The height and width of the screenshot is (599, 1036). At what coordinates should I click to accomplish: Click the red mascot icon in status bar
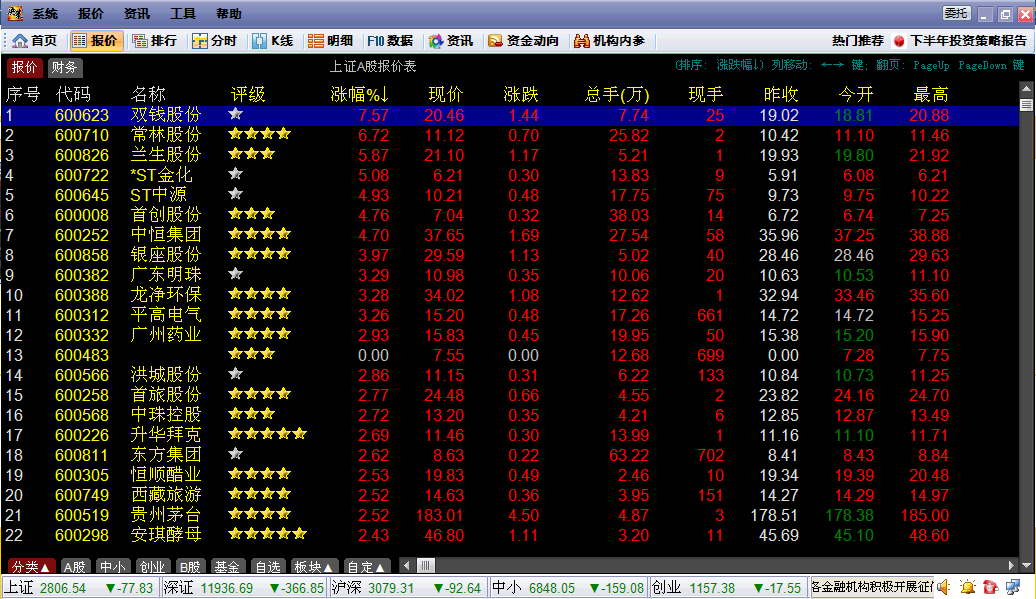pyautogui.click(x=990, y=586)
